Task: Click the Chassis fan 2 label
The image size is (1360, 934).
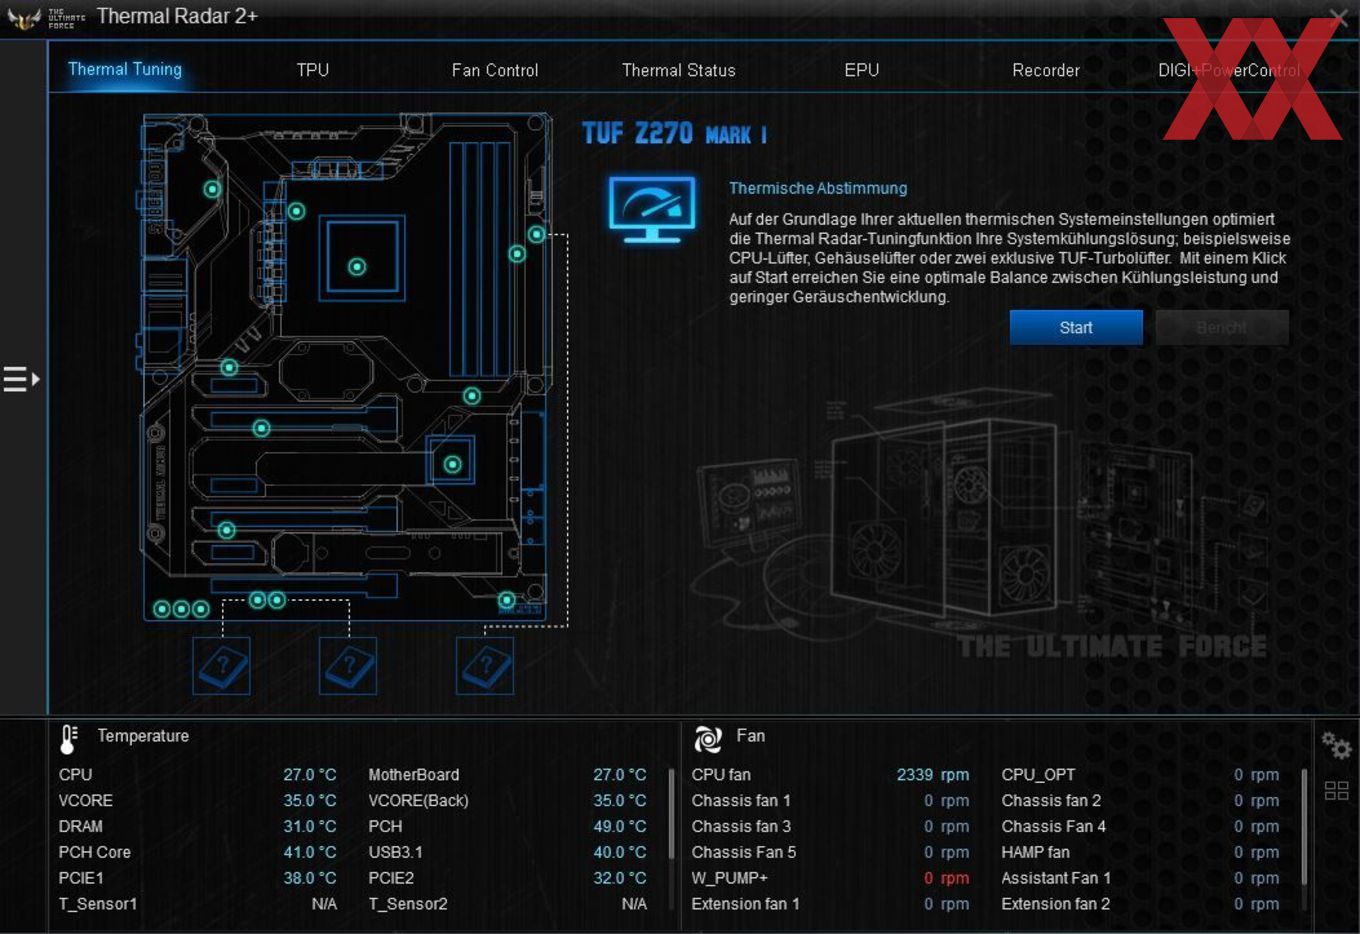Action: pos(1051,801)
